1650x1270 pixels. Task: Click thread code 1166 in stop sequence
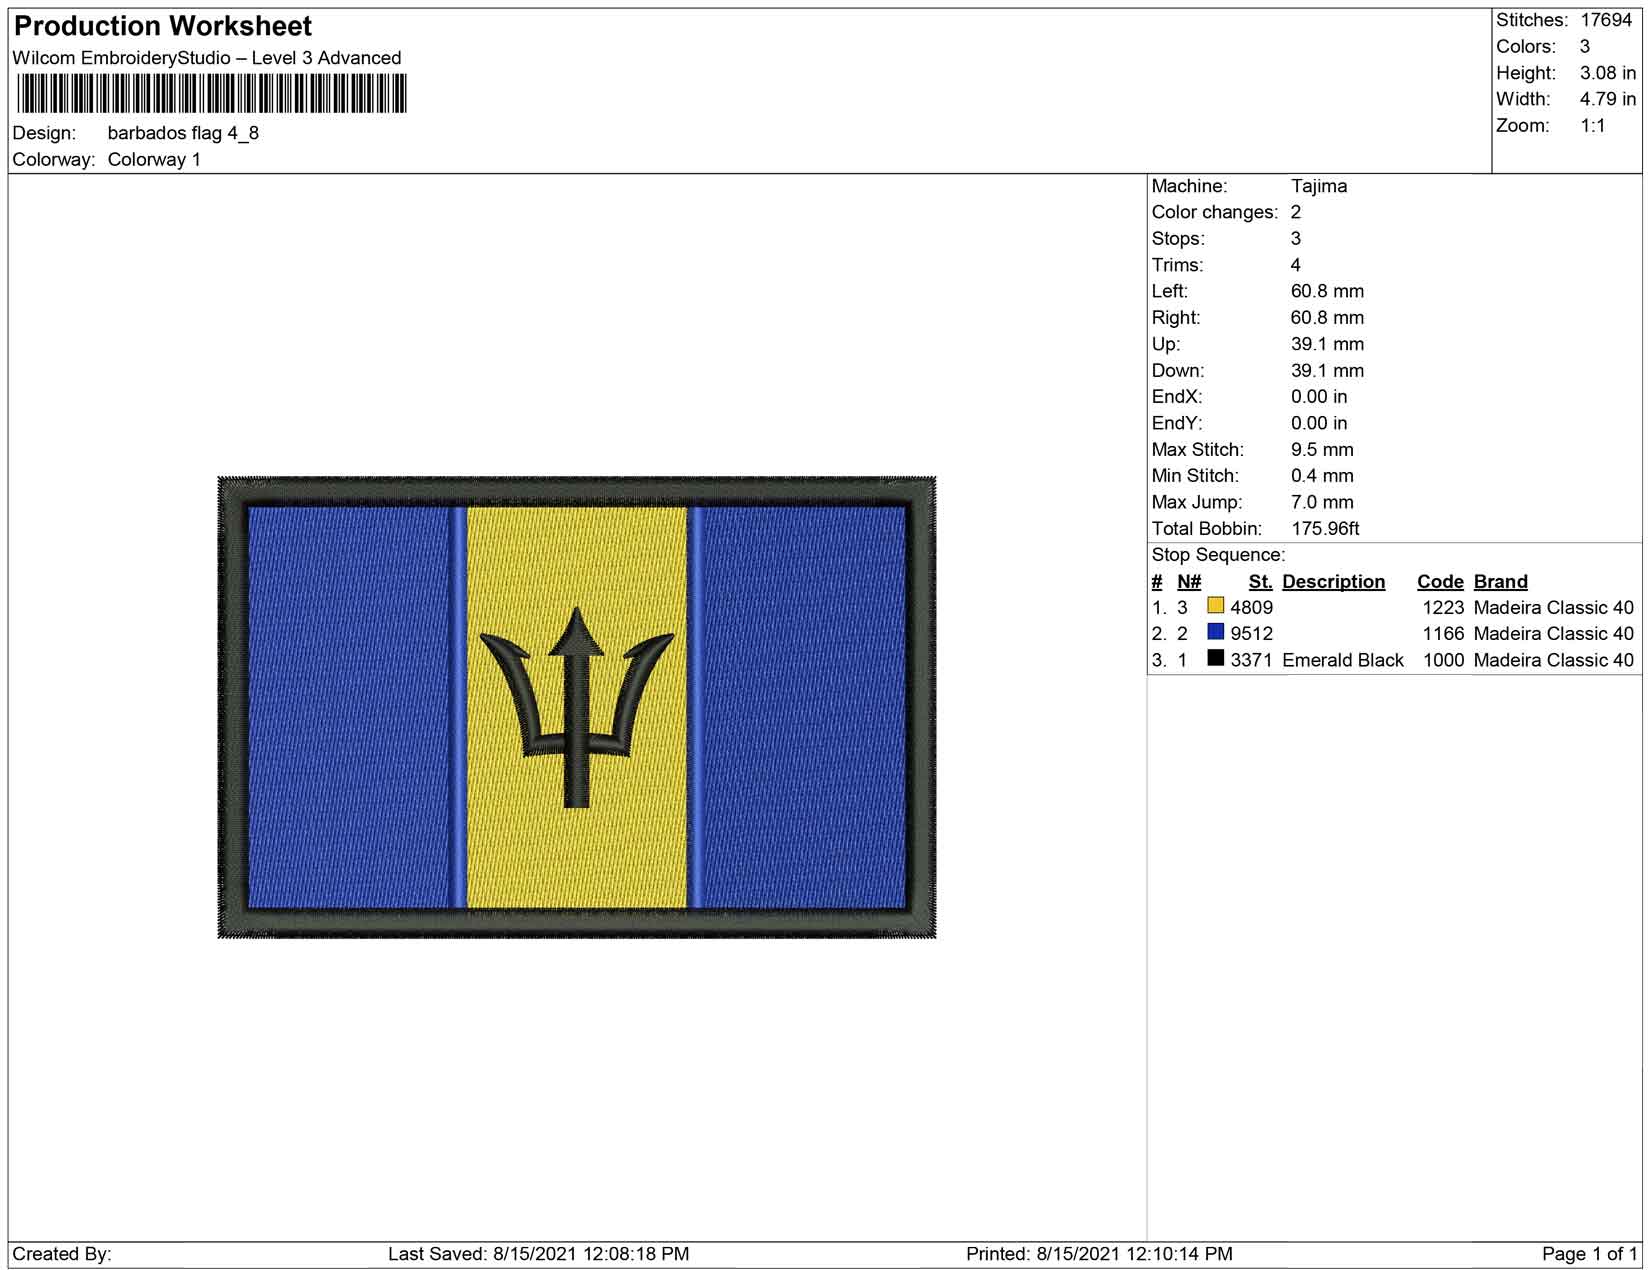click(x=1443, y=634)
